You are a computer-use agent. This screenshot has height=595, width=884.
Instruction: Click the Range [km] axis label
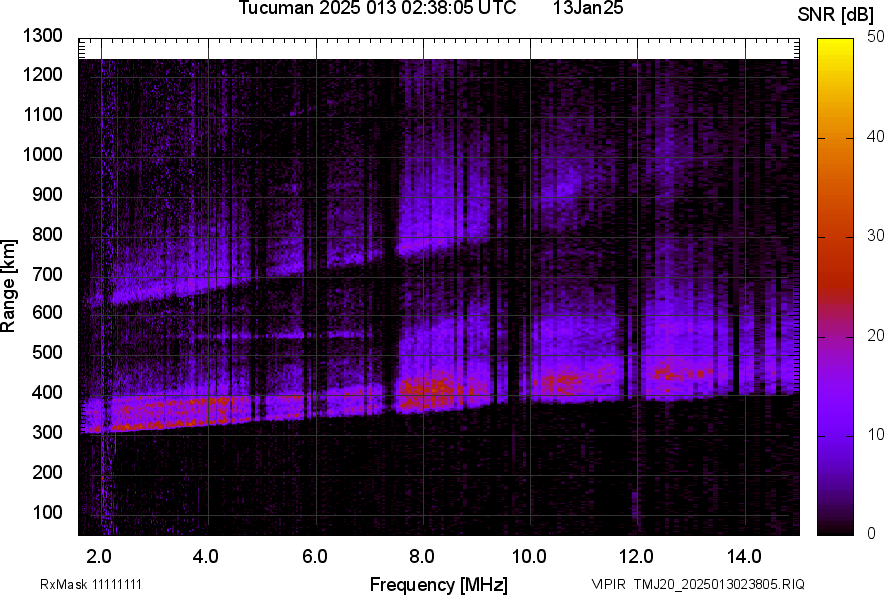[9, 287]
